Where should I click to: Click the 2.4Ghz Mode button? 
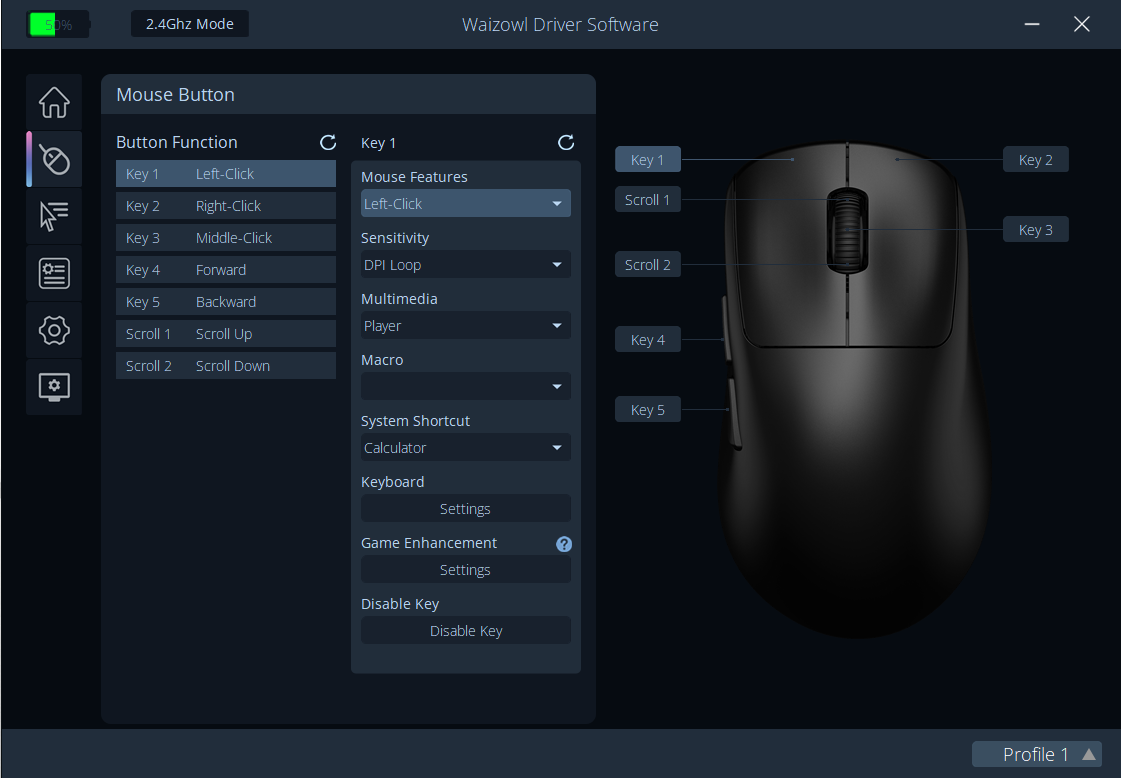click(190, 24)
